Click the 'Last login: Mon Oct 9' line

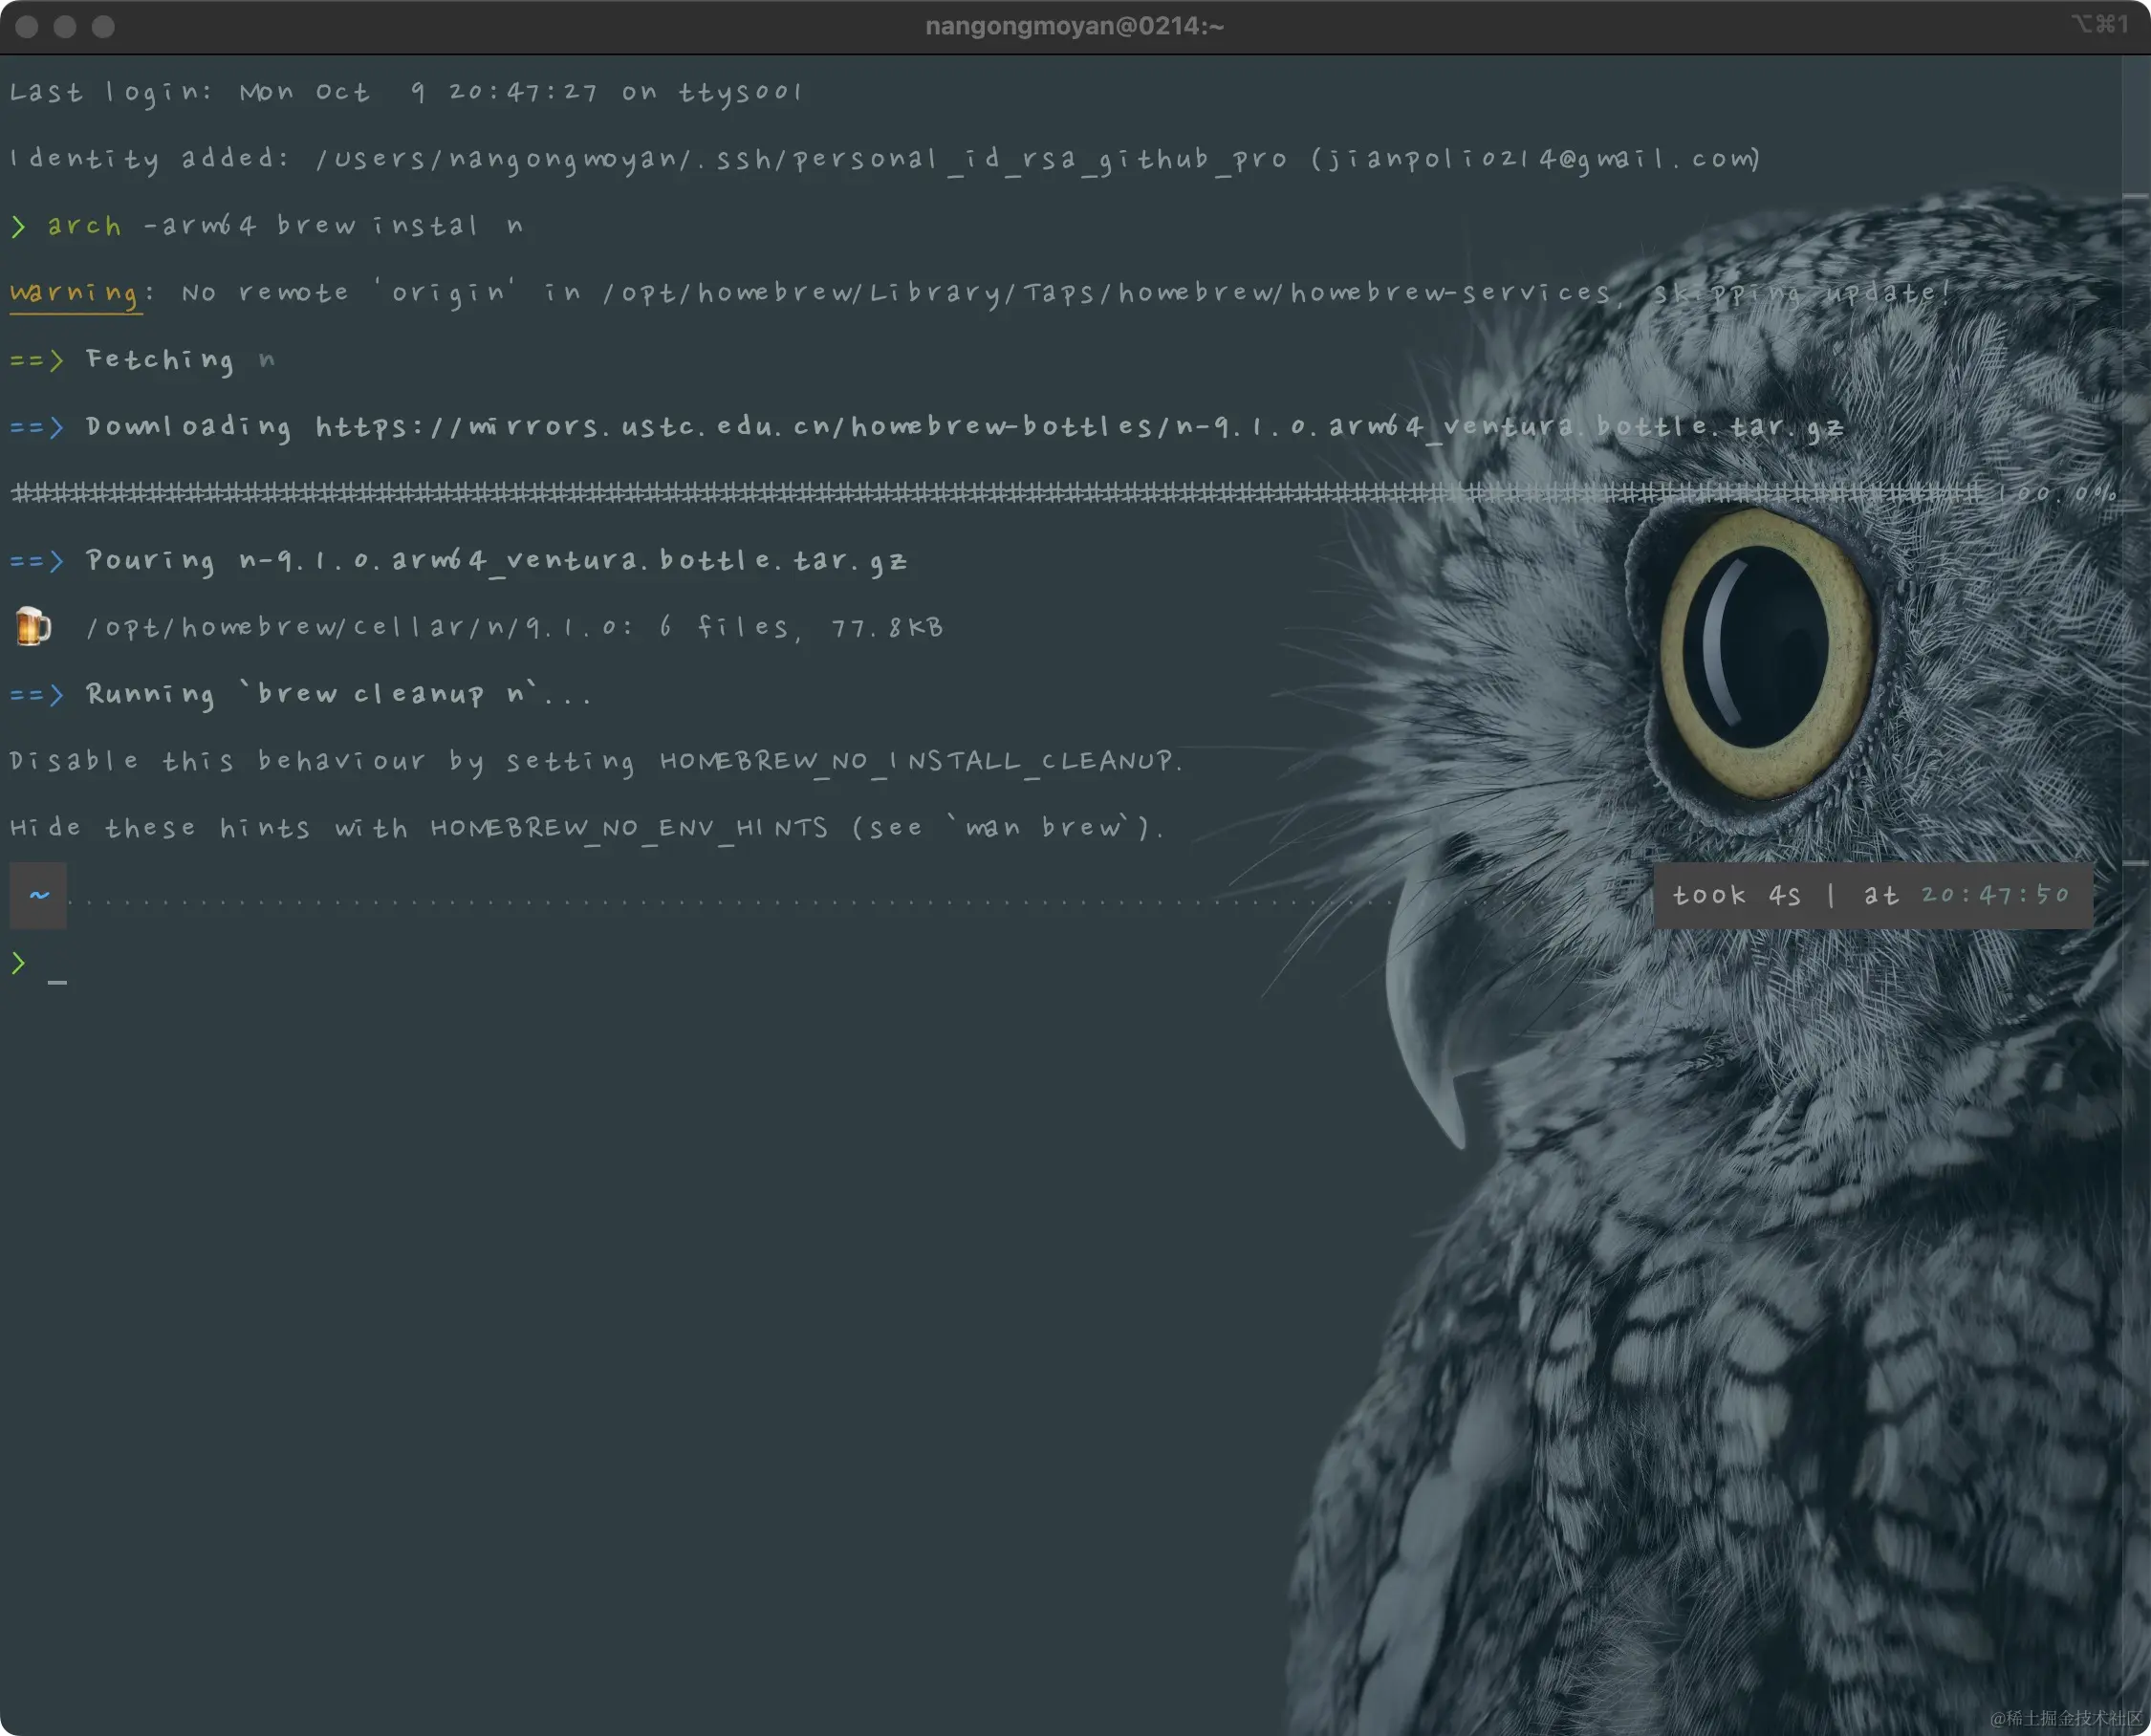pos(406,92)
